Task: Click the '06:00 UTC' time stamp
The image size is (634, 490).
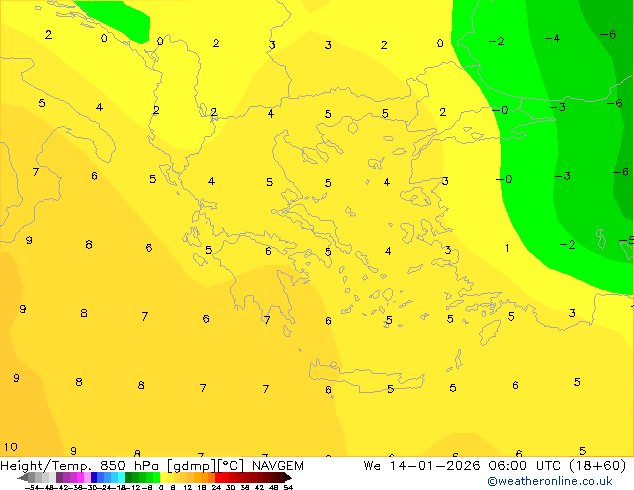Action: click(524, 466)
